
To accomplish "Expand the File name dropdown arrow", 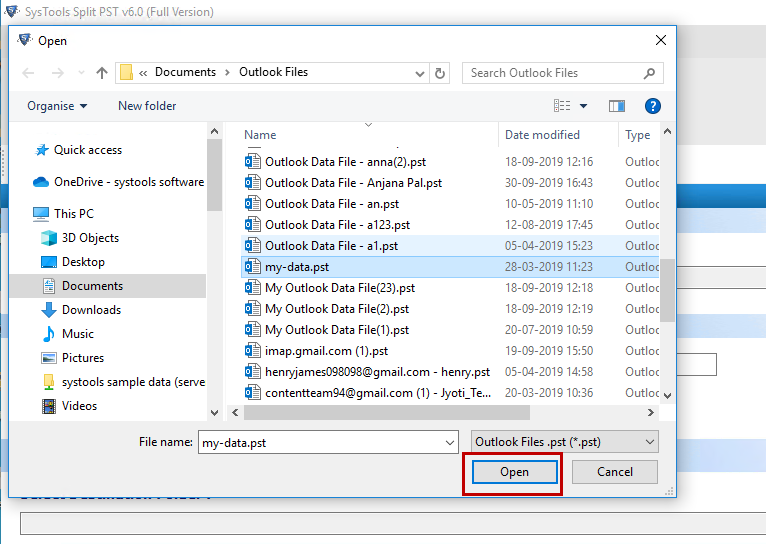I will 449,442.
